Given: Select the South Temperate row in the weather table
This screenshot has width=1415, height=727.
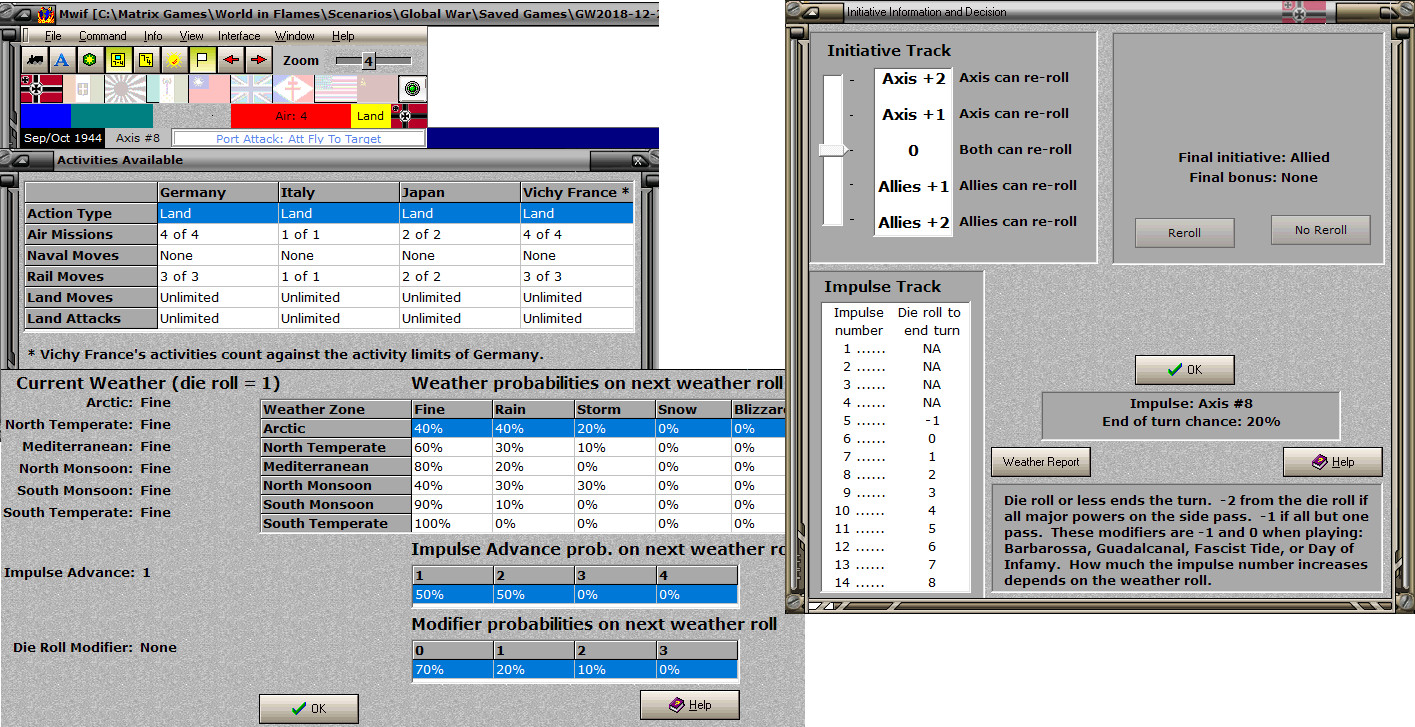Looking at the screenshot, I should click(523, 523).
